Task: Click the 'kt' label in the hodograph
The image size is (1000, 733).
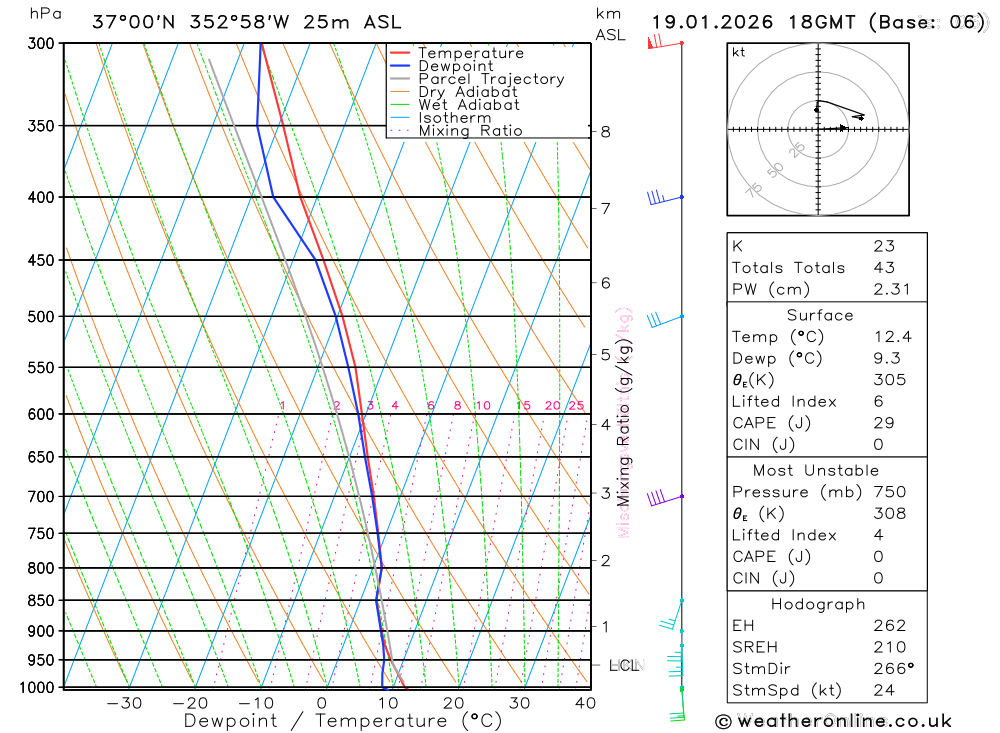Action: pyautogui.click(x=739, y=52)
